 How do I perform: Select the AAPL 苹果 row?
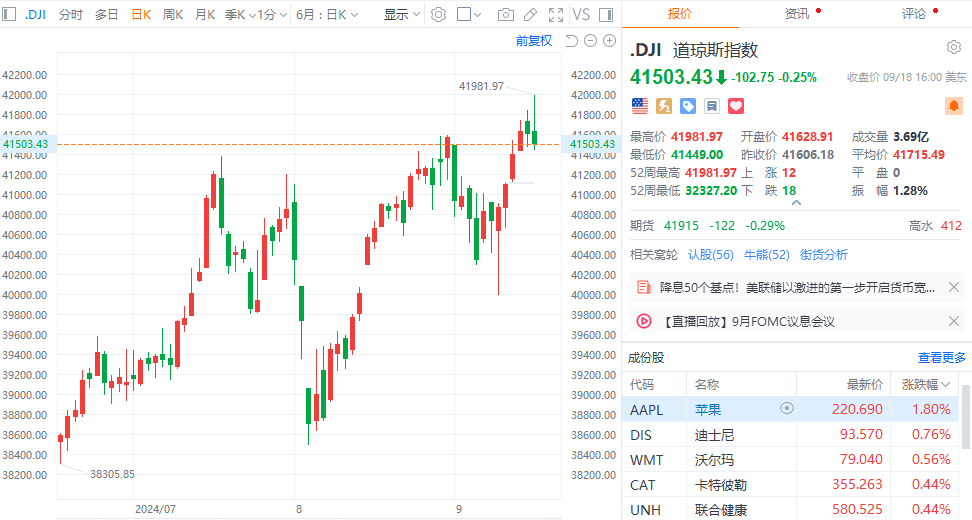tap(791, 410)
